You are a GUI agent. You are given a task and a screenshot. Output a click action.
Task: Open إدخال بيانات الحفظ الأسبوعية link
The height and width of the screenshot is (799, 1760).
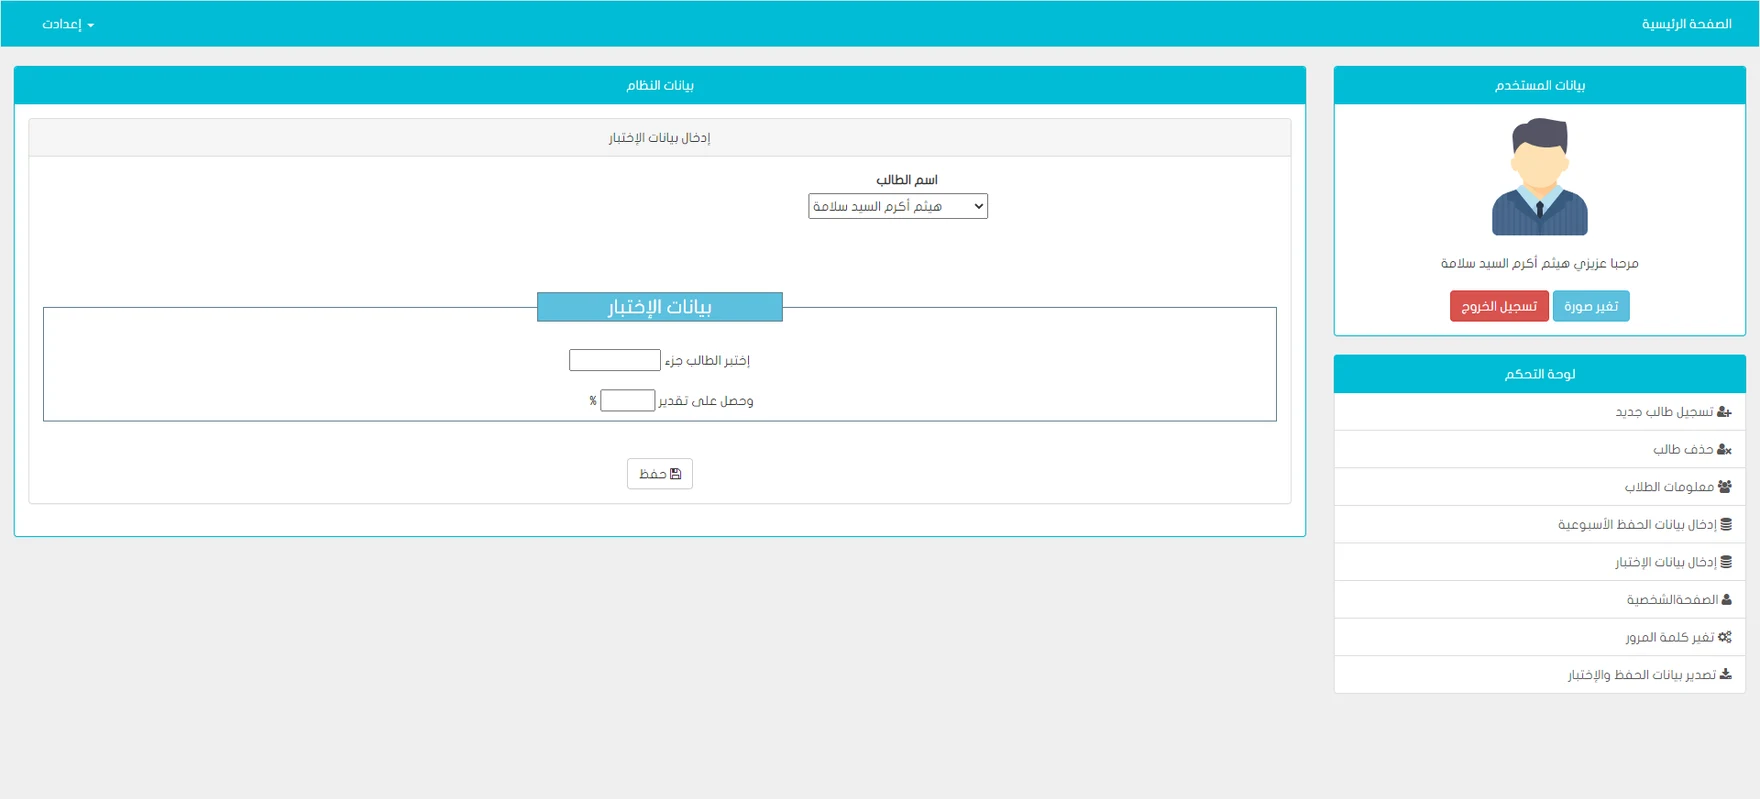[x=1540, y=525]
